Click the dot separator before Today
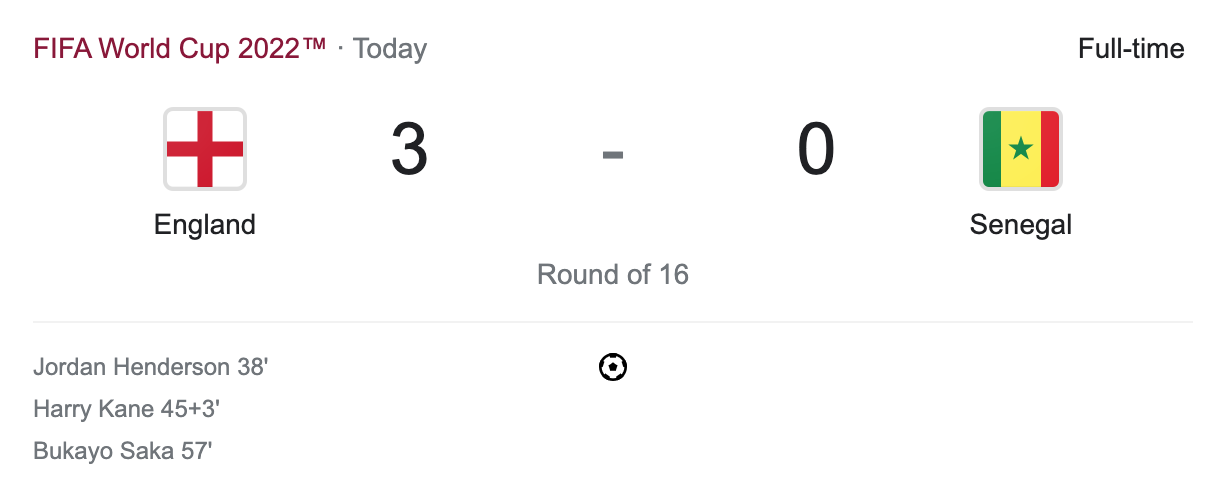 click(x=340, y=50)
